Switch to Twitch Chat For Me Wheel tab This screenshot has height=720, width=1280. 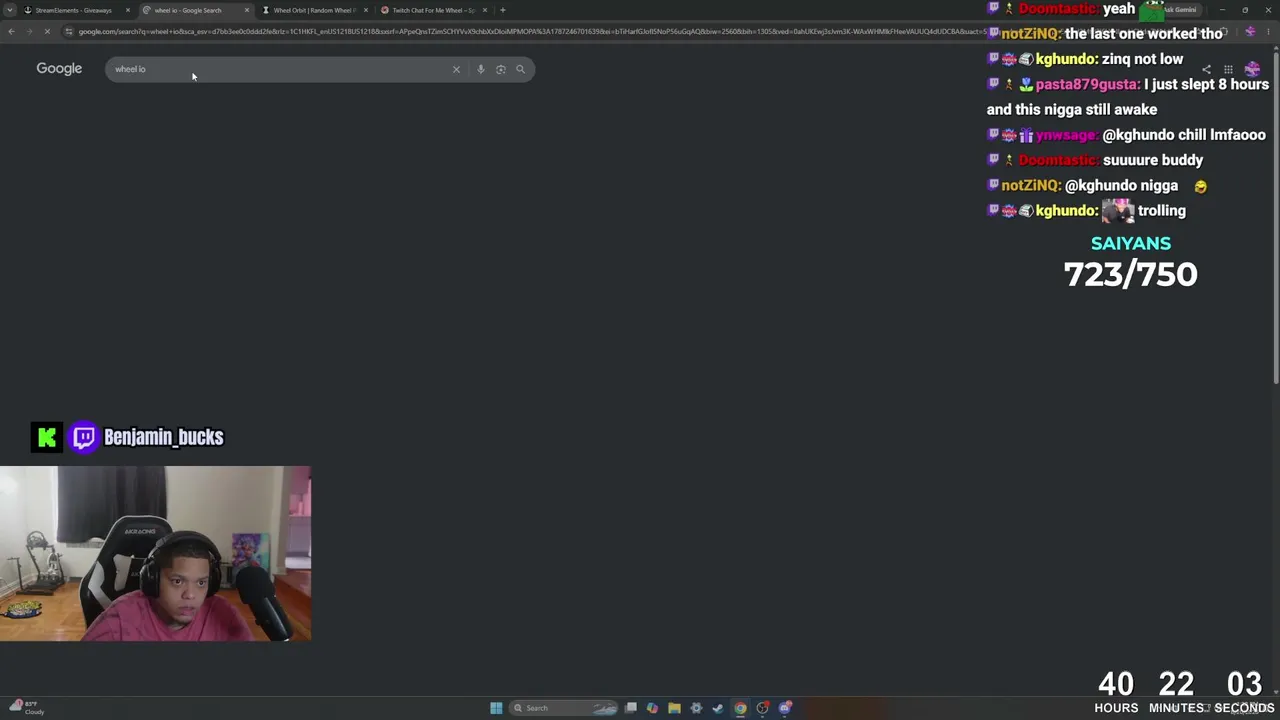(x=434, y=10)
